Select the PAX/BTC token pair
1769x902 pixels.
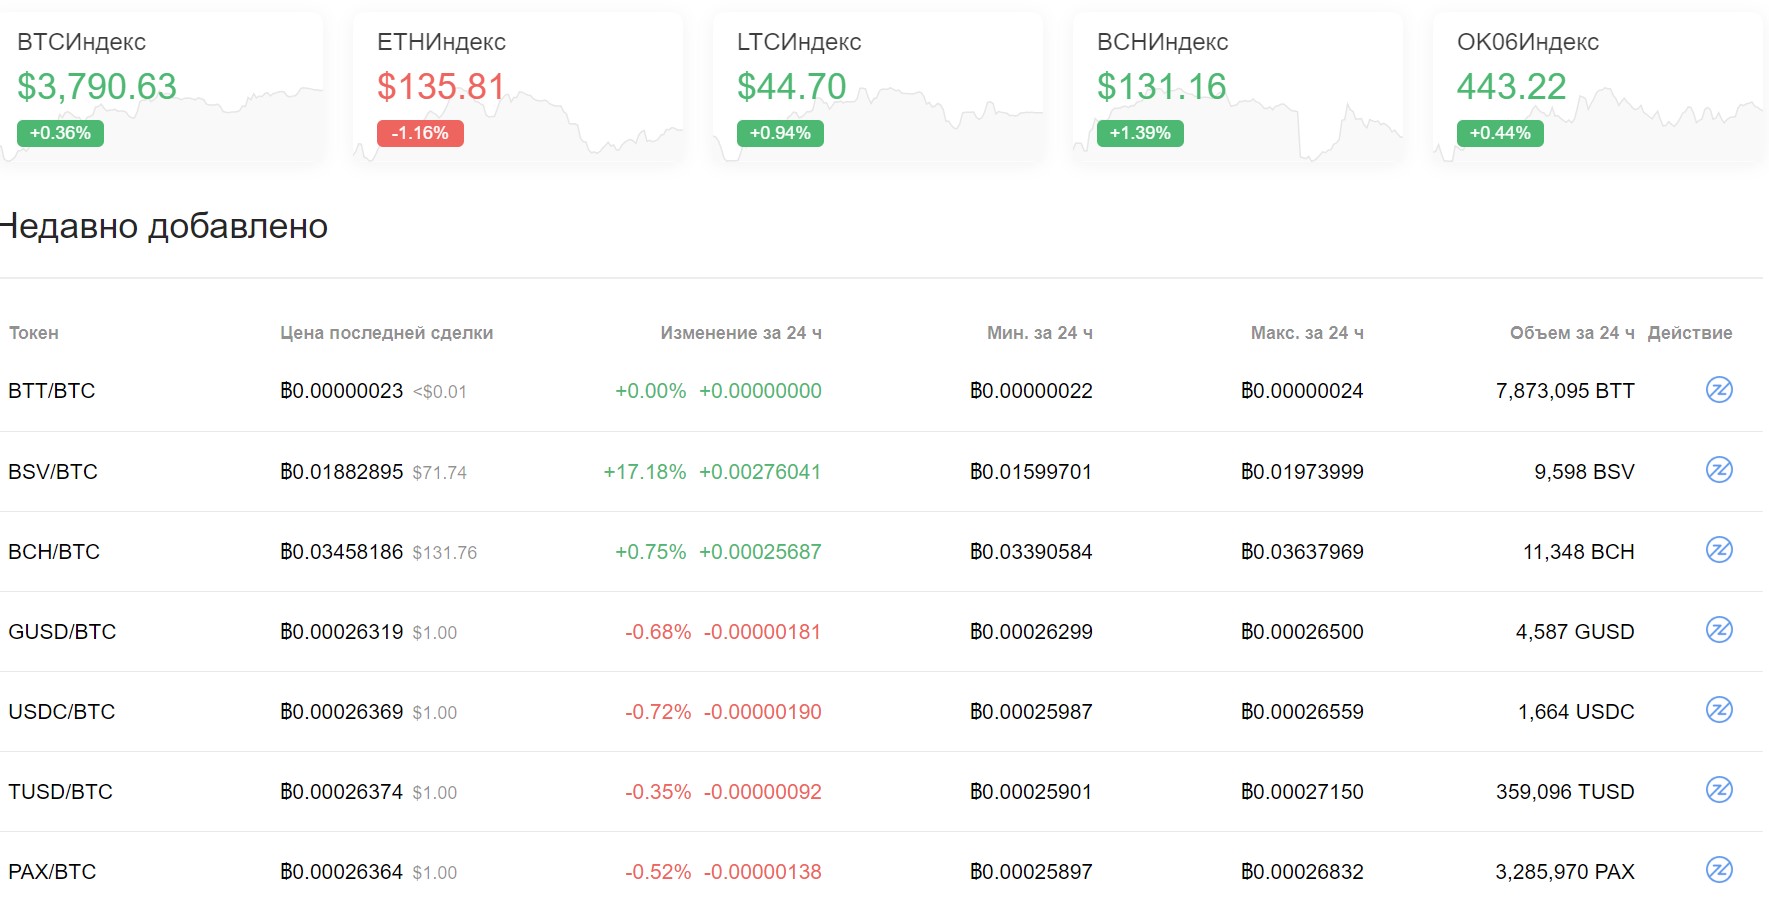click(x=52, y=871)
